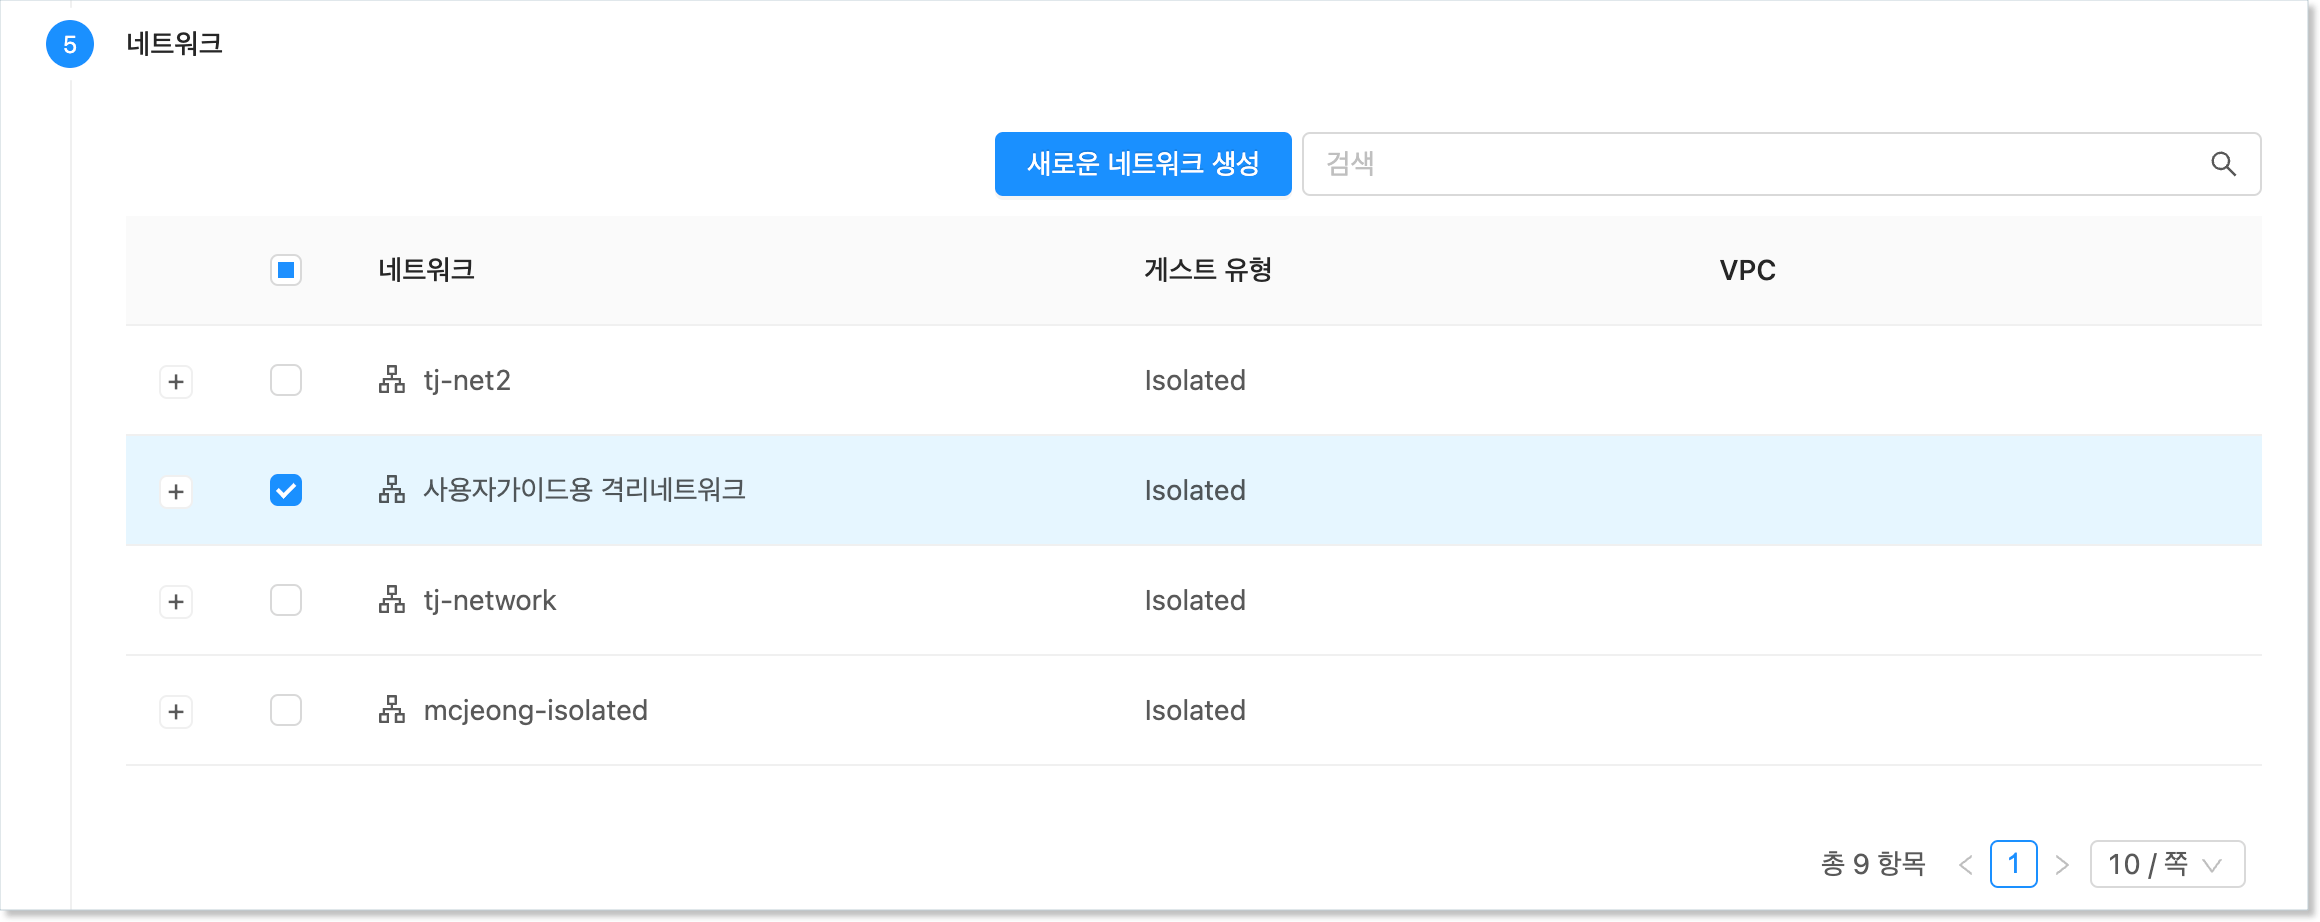Focus the 검색 search input field
The image size is (2320, 922).
(x=1750, y=164)
